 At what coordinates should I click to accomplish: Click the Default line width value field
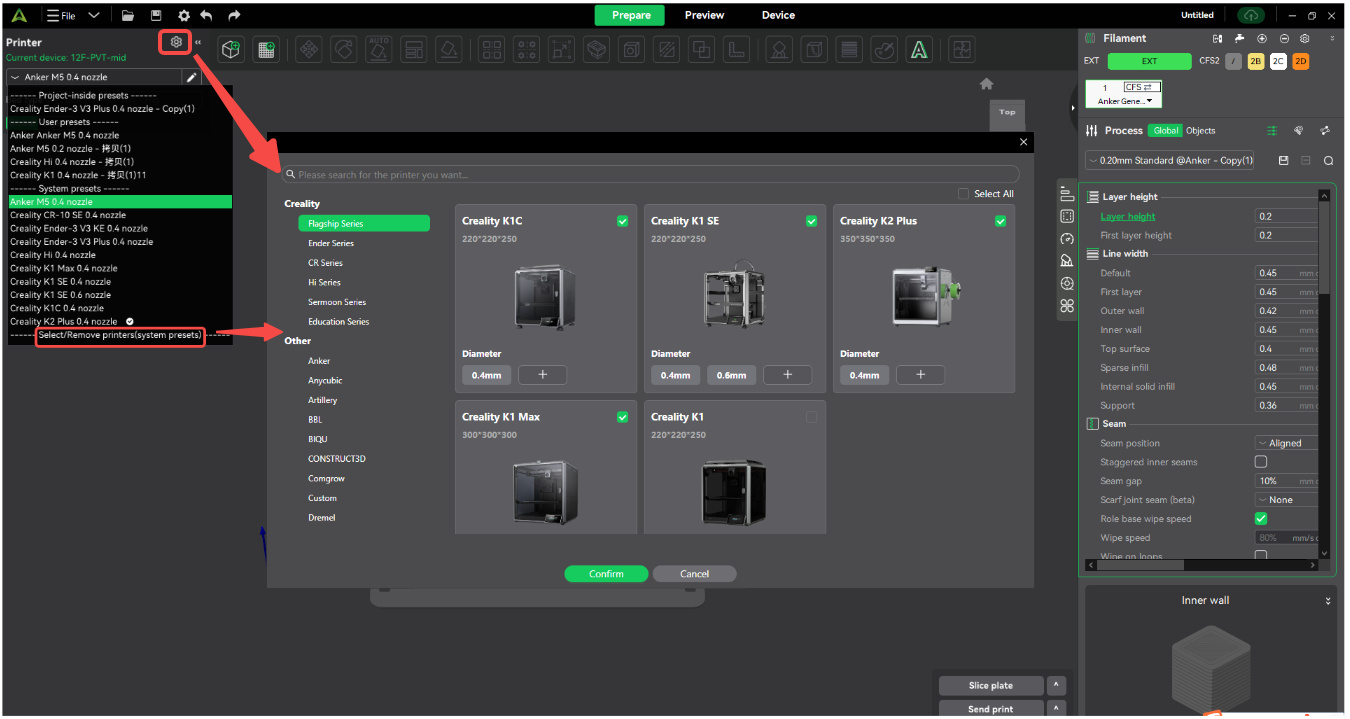coord(1287,273)
